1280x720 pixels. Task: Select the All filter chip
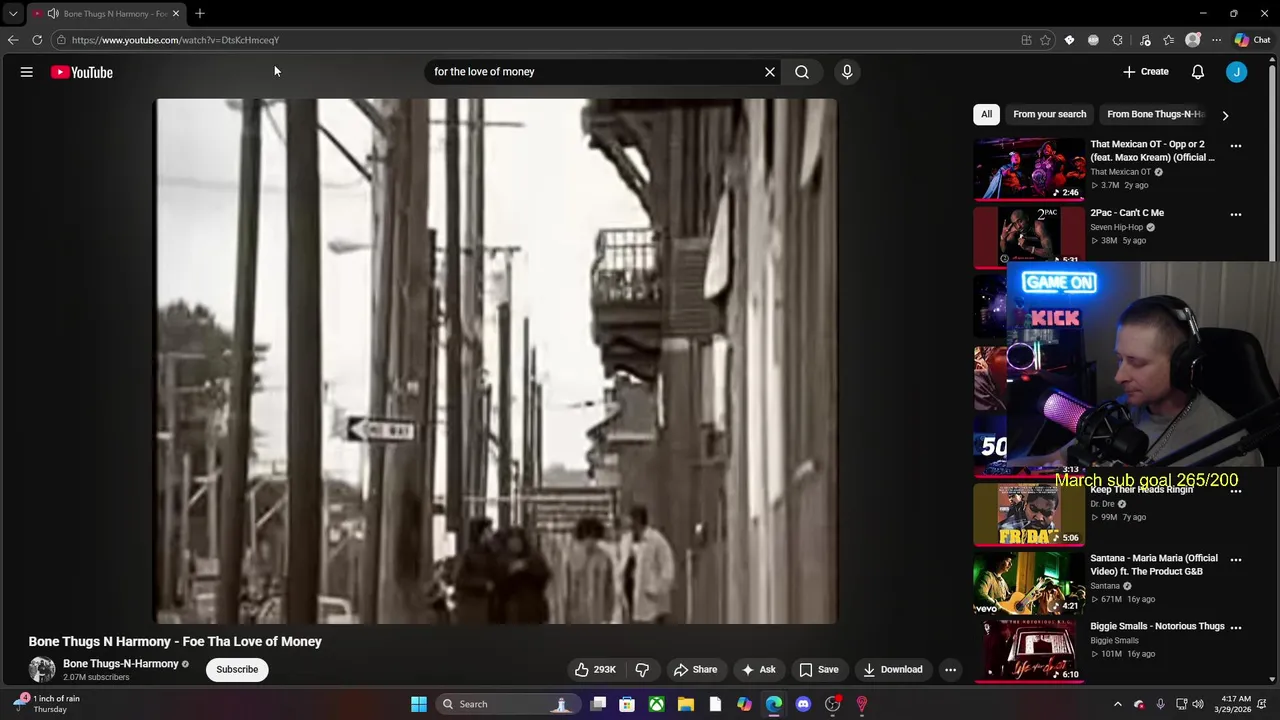(x=986, y=114)
